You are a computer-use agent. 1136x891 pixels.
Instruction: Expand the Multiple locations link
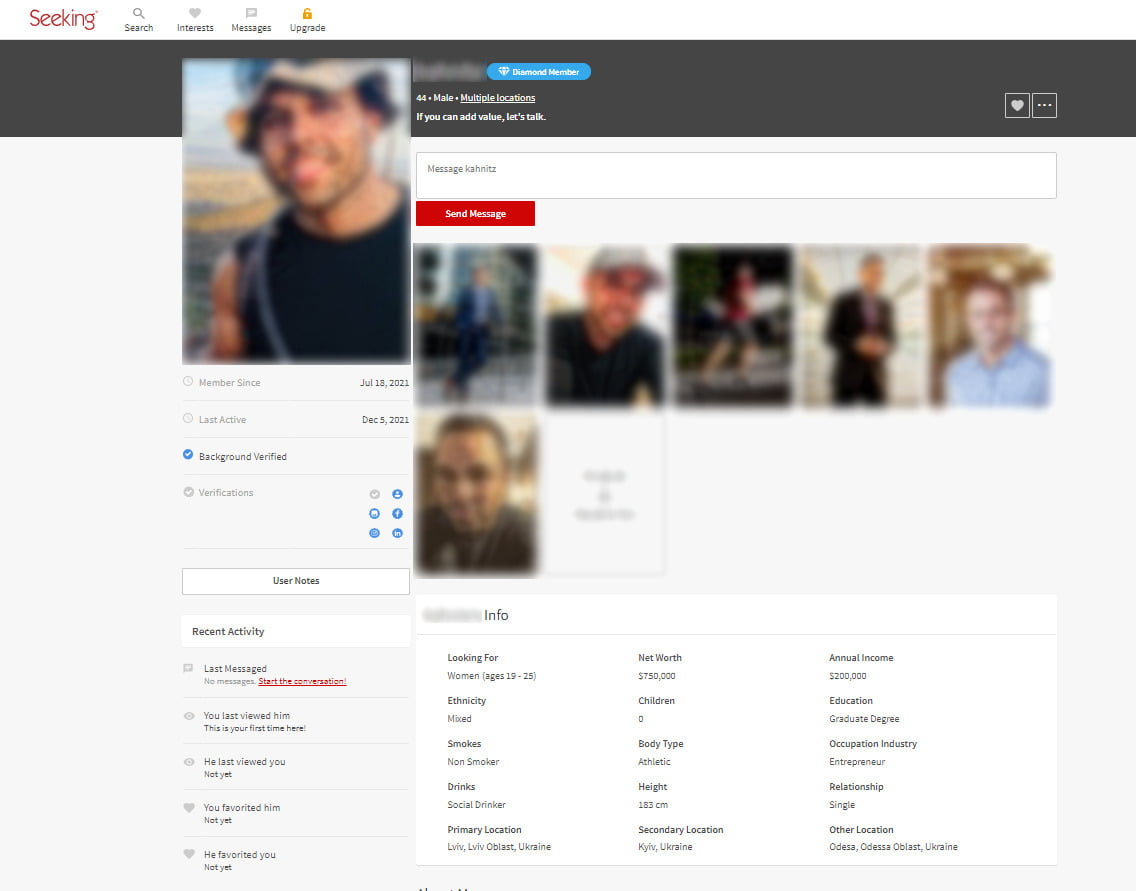[x=497, y=98]
